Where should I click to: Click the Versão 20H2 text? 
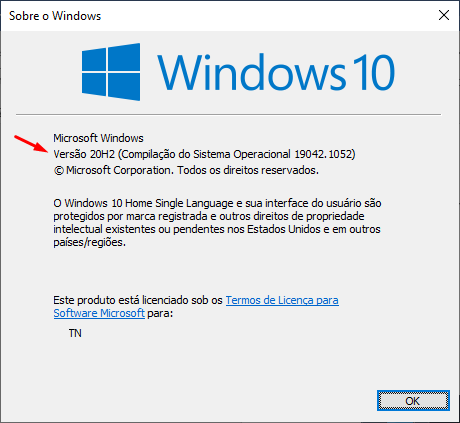pos(84,154)
